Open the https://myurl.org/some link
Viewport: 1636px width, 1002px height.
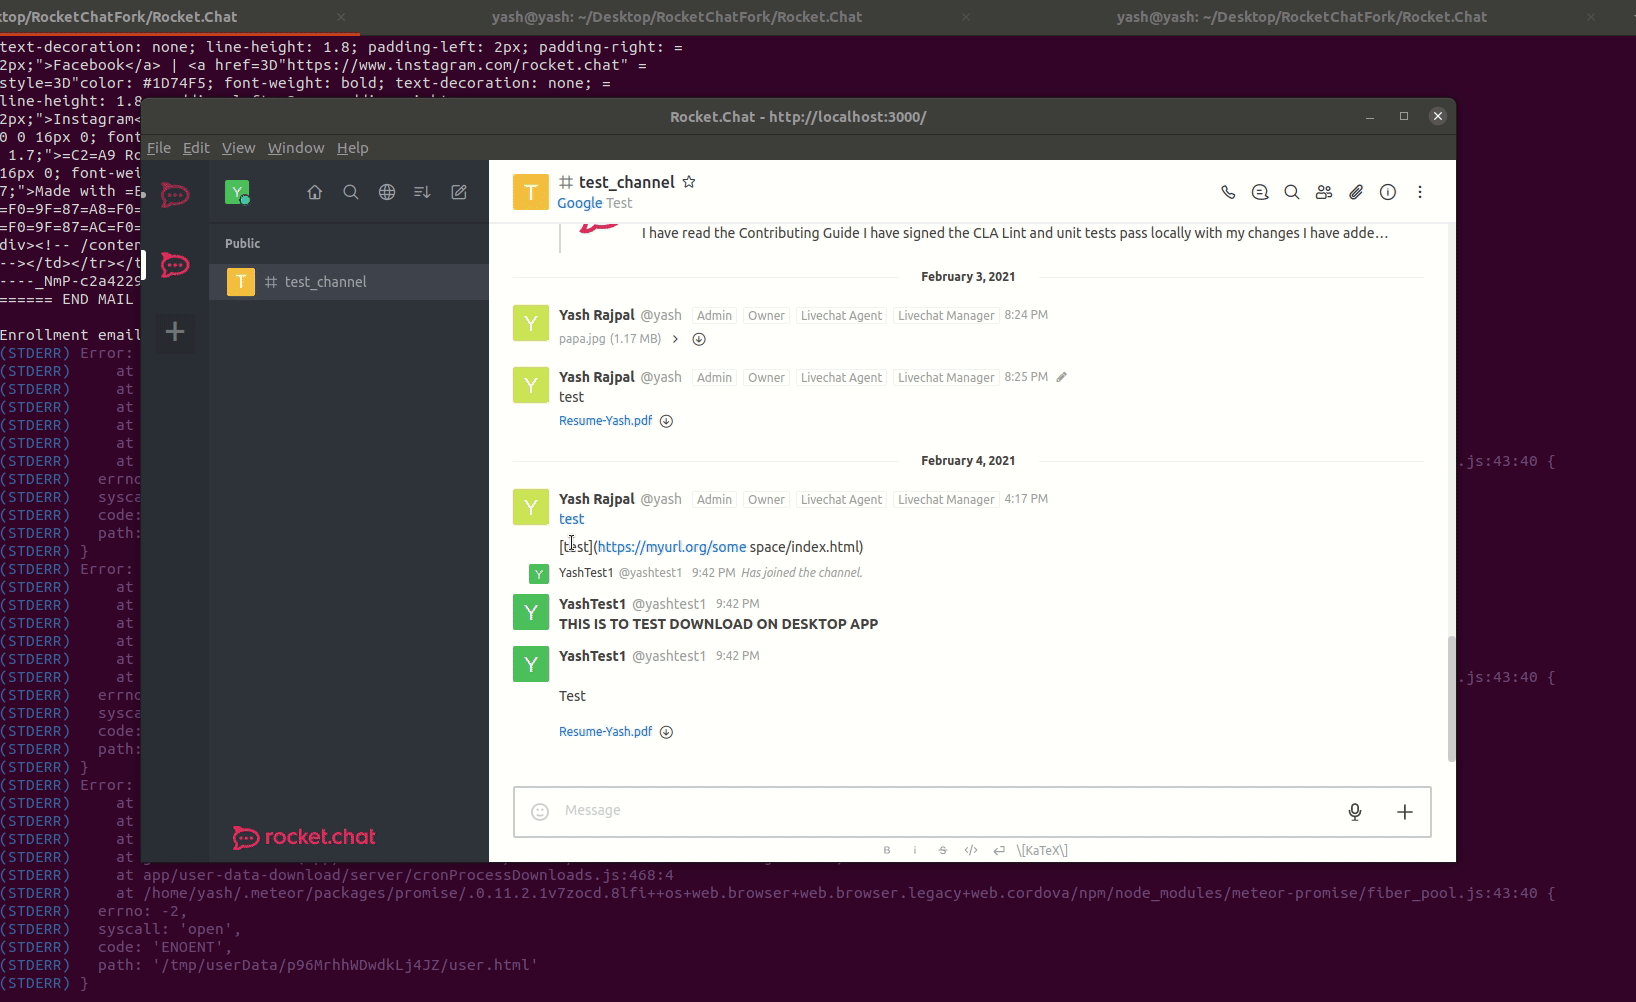(672, 547)
